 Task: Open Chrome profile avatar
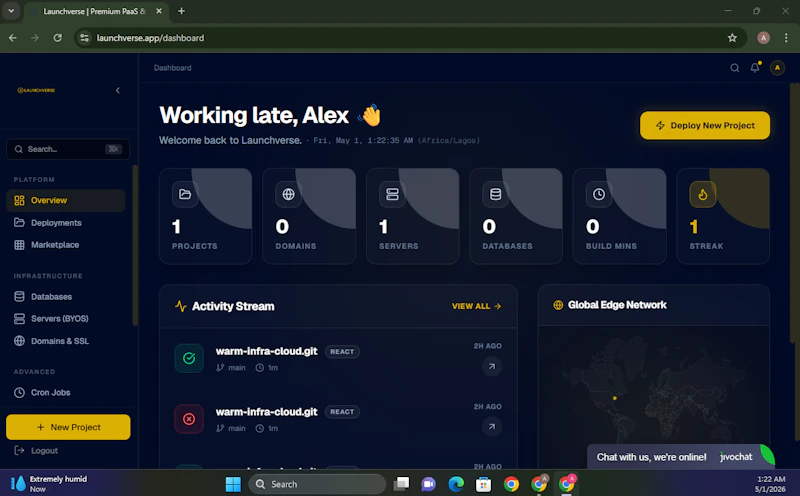click(x=763, y=38)
